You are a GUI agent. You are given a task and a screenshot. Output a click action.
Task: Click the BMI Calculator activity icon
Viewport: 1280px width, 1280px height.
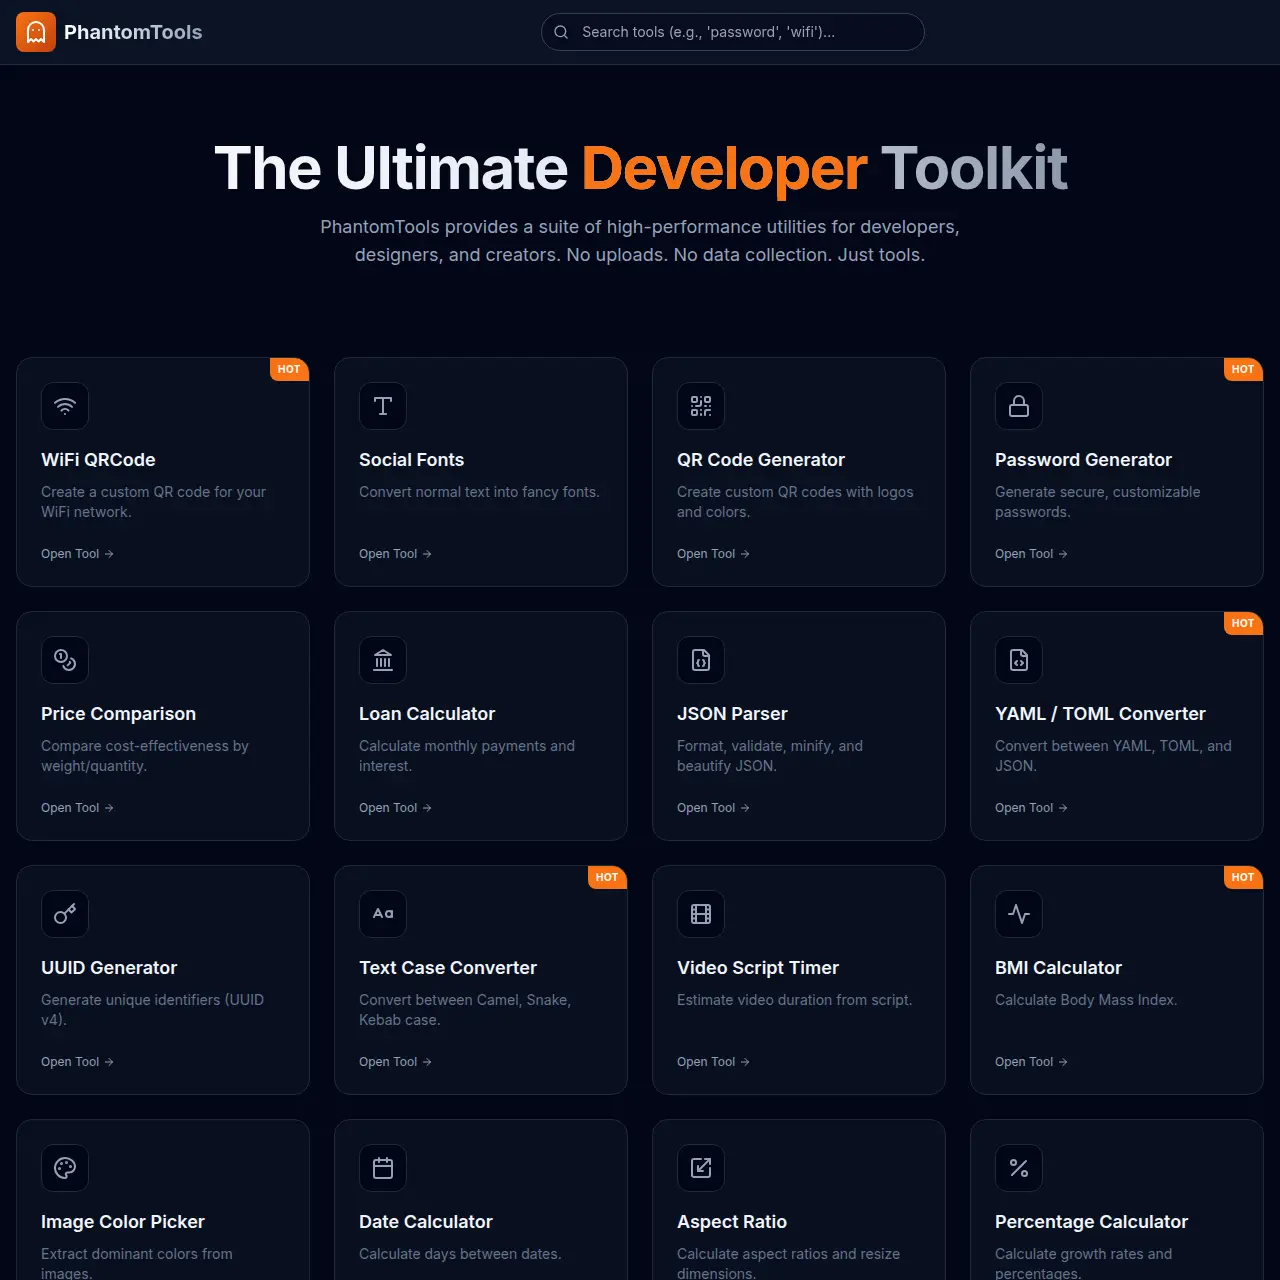[1019, 914]
